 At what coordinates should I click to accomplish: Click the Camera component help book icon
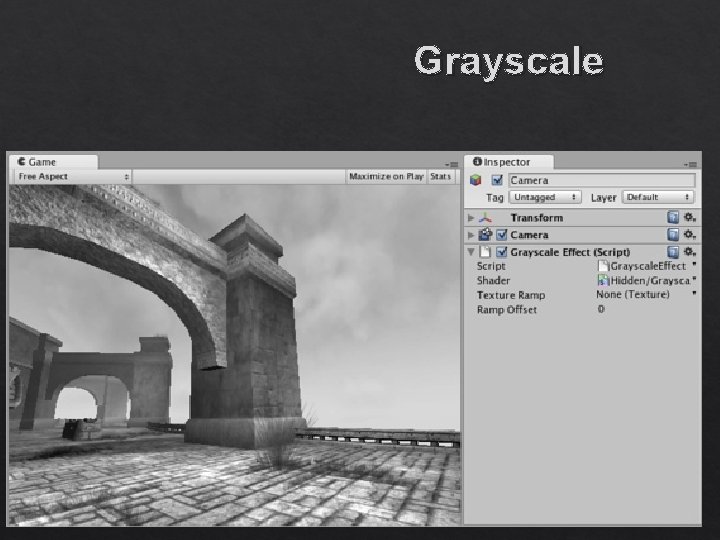[x=673, y=235]
